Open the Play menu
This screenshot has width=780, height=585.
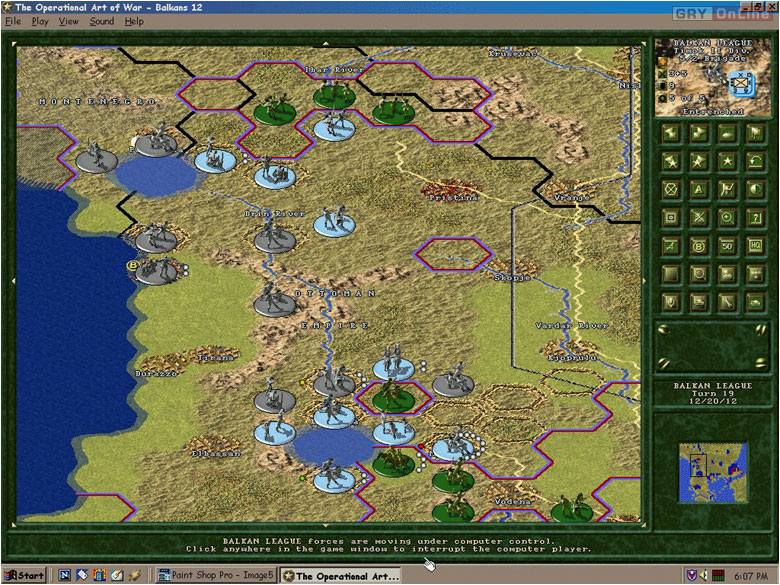pos(40,21)
